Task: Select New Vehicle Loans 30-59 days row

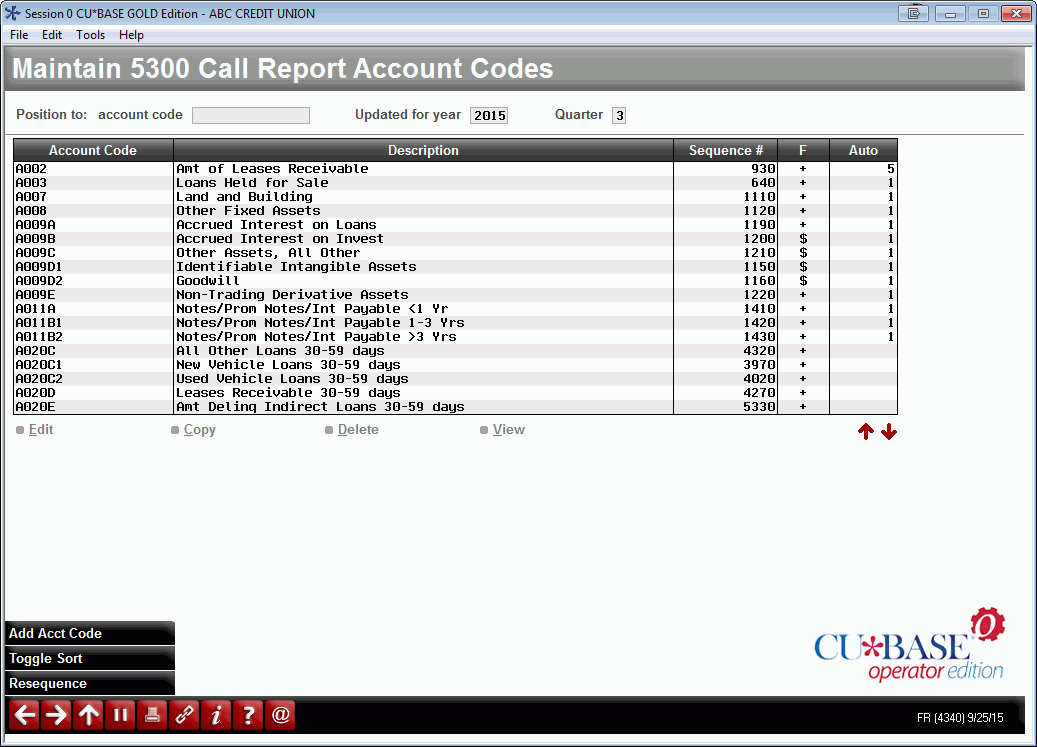Action: [x=455, y=365]
